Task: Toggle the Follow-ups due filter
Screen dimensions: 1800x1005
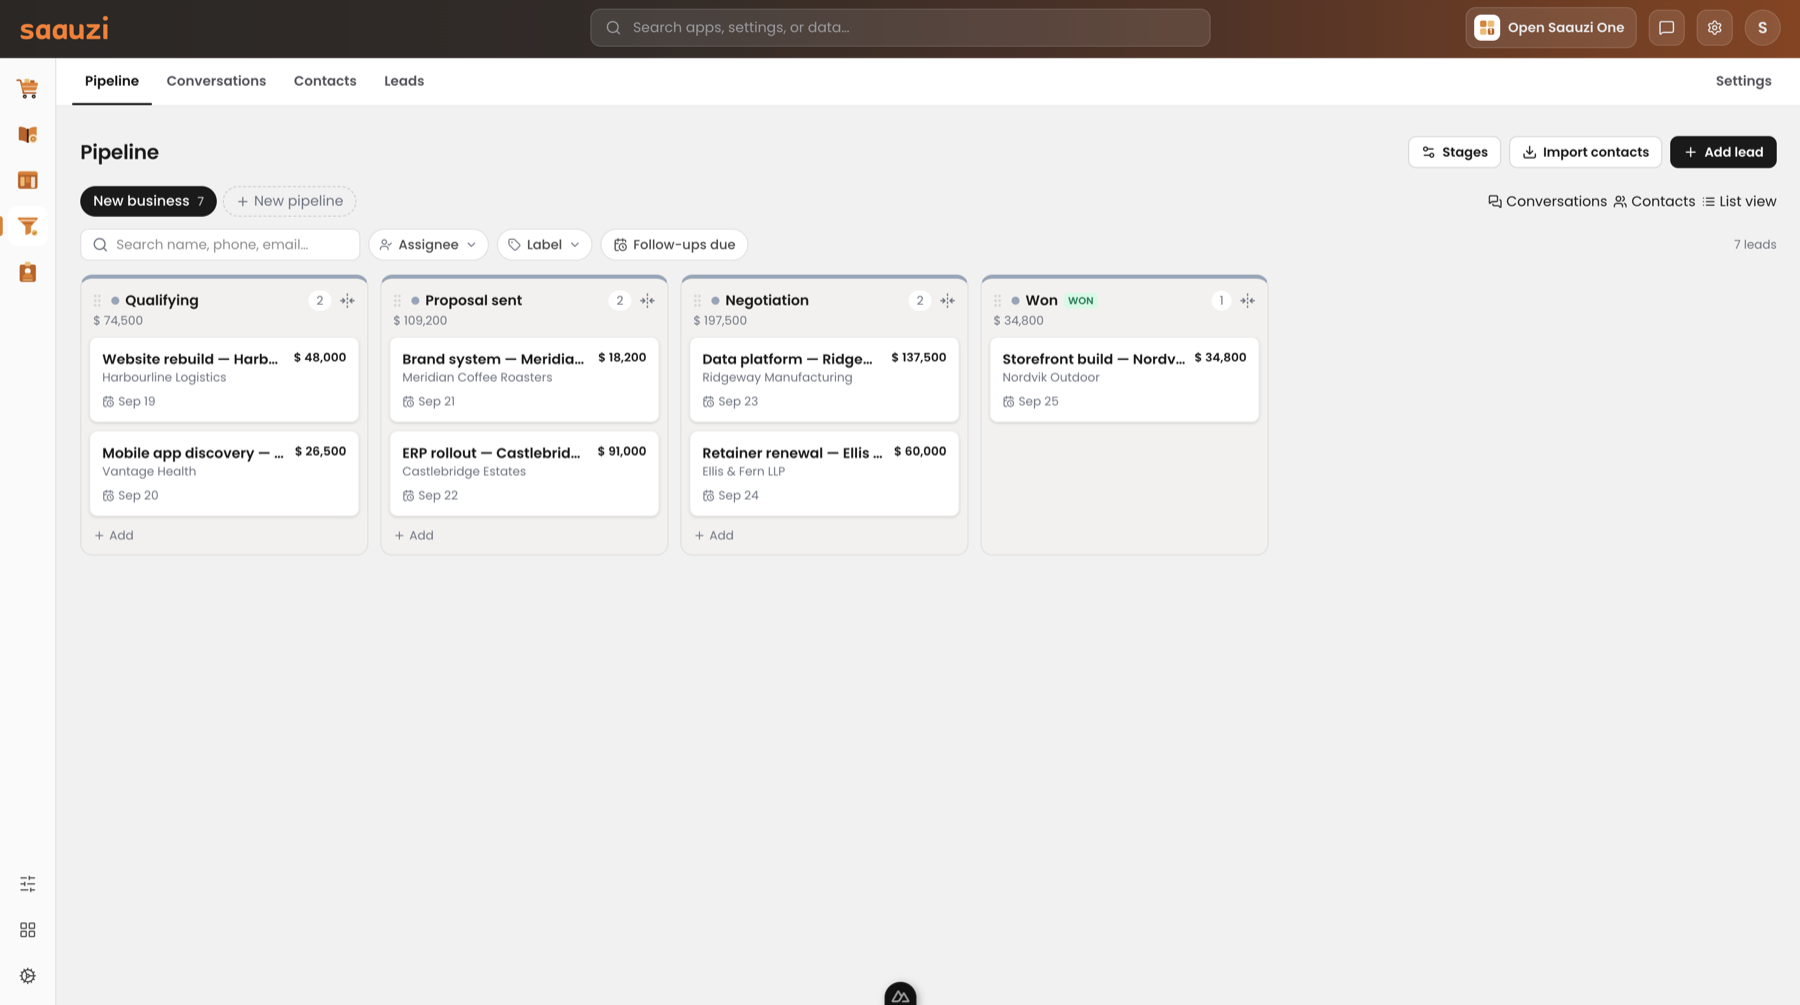Action: [x=674, y=245]
